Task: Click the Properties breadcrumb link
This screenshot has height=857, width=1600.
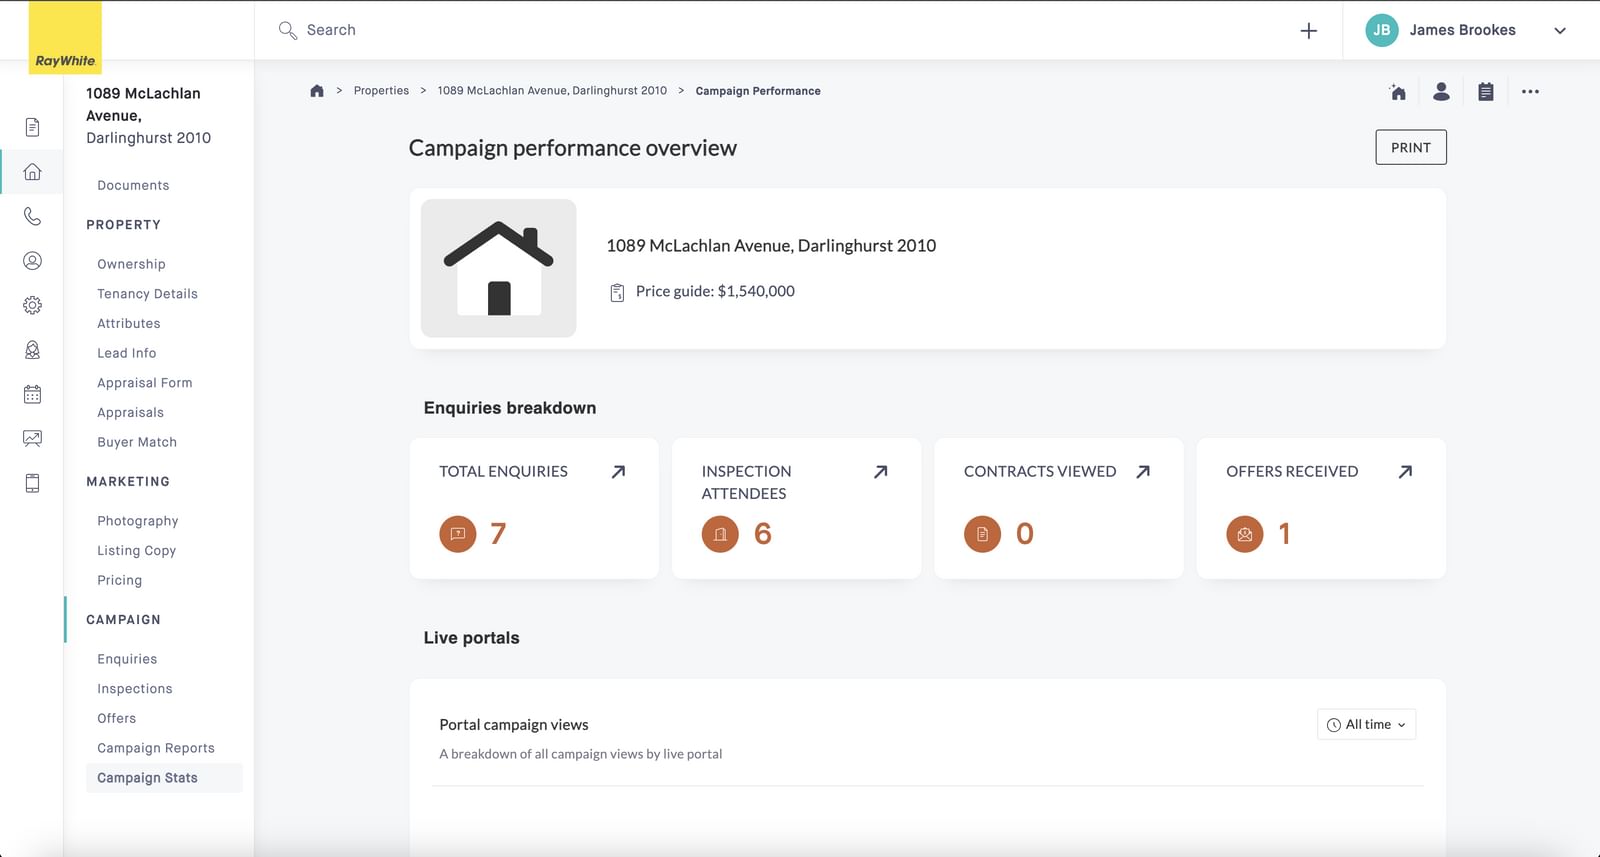Action: coord(381,91)
